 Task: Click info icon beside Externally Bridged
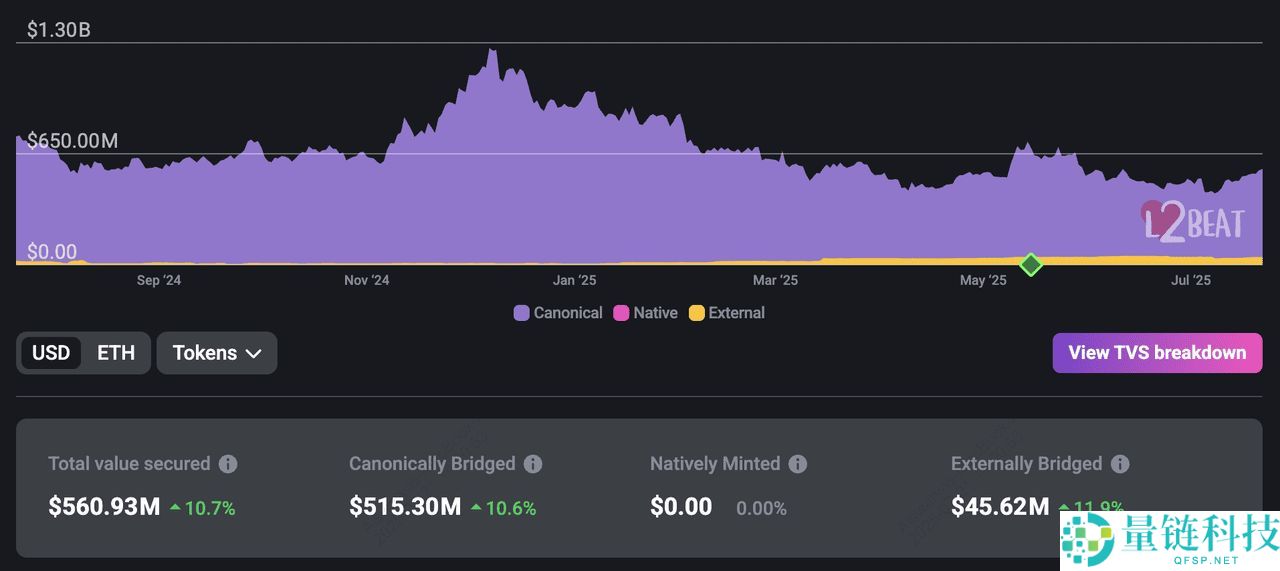point(1120,464)
